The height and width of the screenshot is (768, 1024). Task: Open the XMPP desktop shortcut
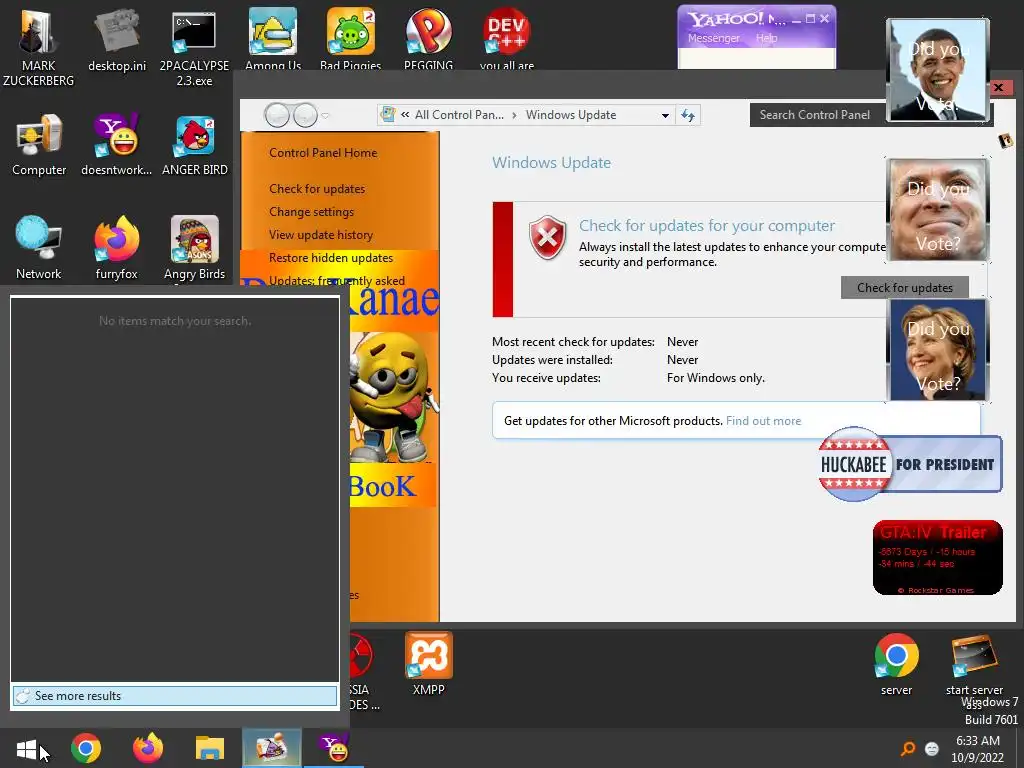[428, 664]
